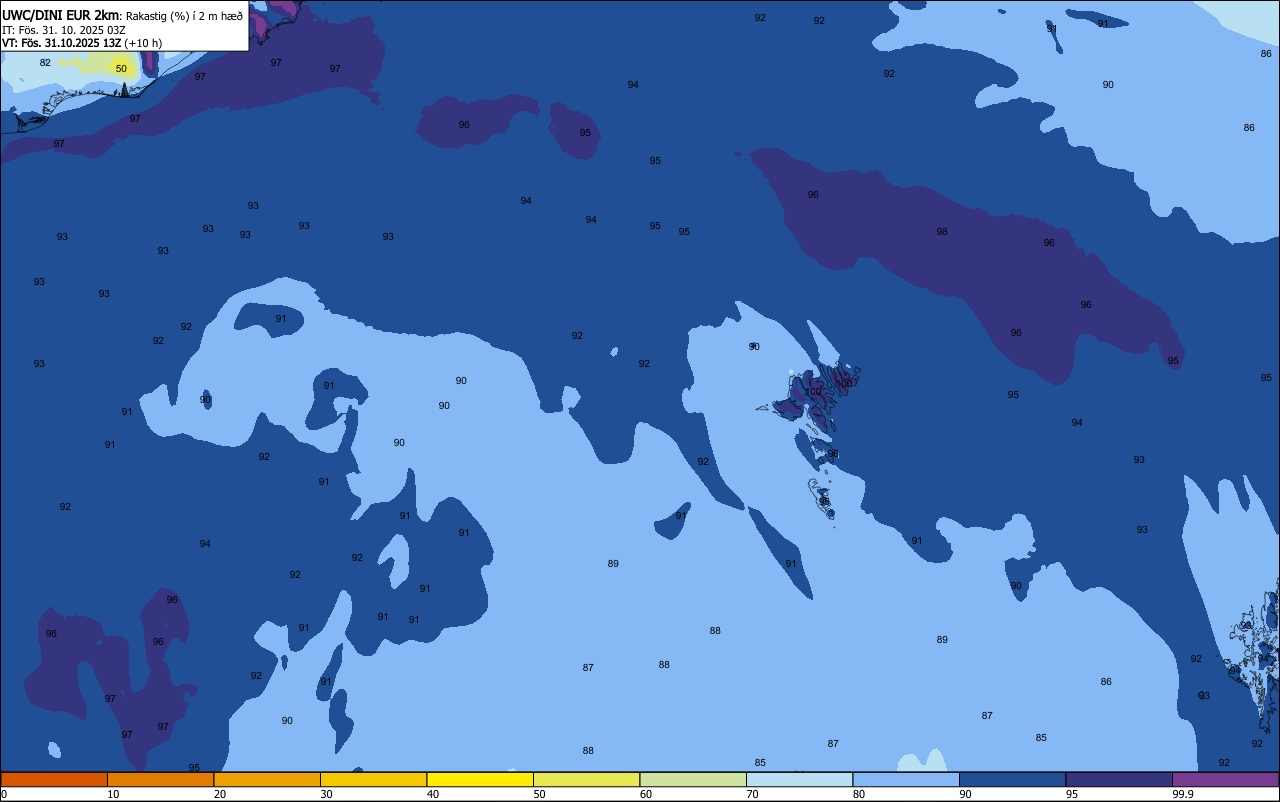This screenshot has width=1280, height=802.
Task: Click the pale blue 70–80 legend swatch
Action: 799,779
